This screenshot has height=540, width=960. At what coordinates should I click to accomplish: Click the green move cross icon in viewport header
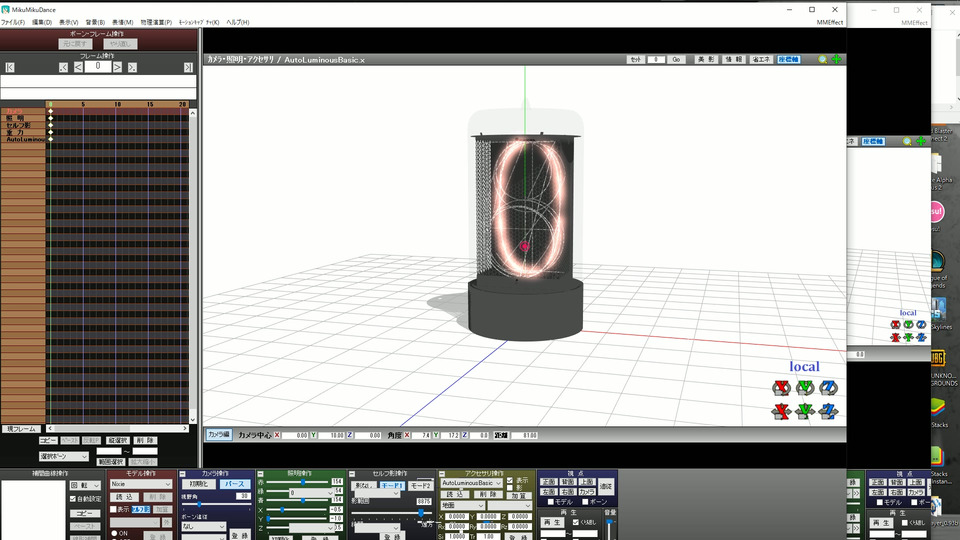tap(836, 60)
